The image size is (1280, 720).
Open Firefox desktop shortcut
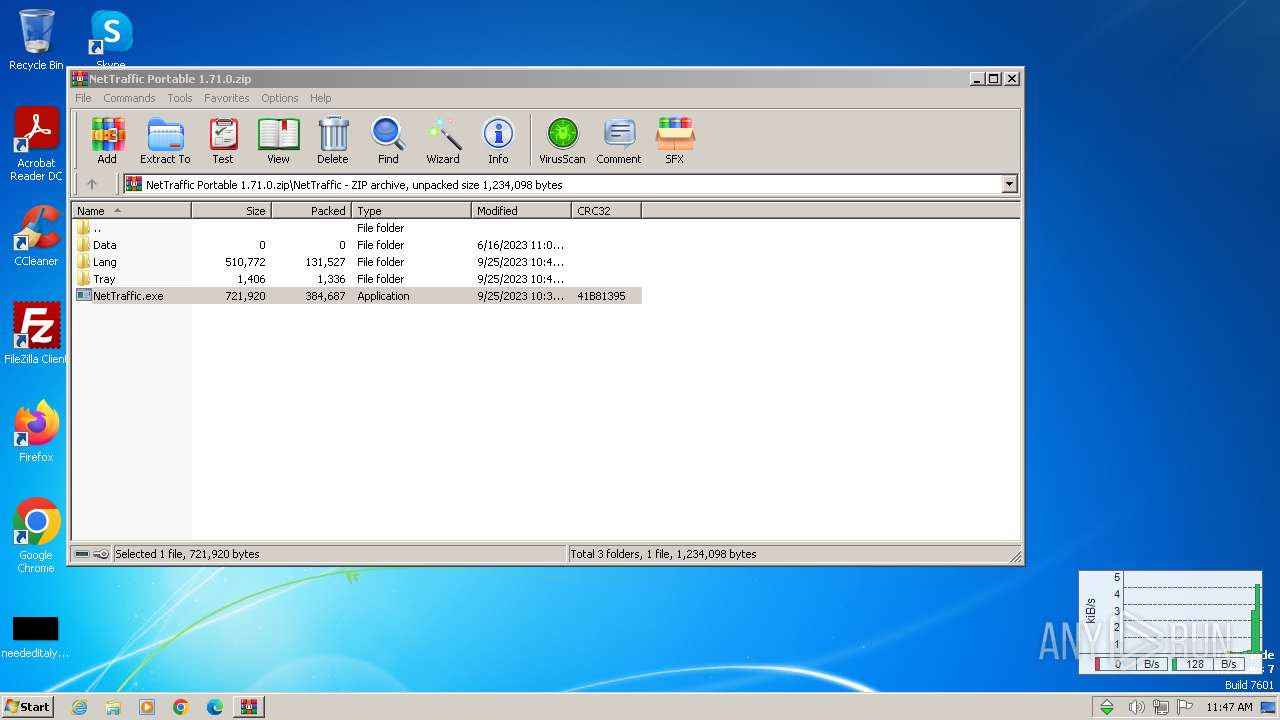click(x=36, y=432)
